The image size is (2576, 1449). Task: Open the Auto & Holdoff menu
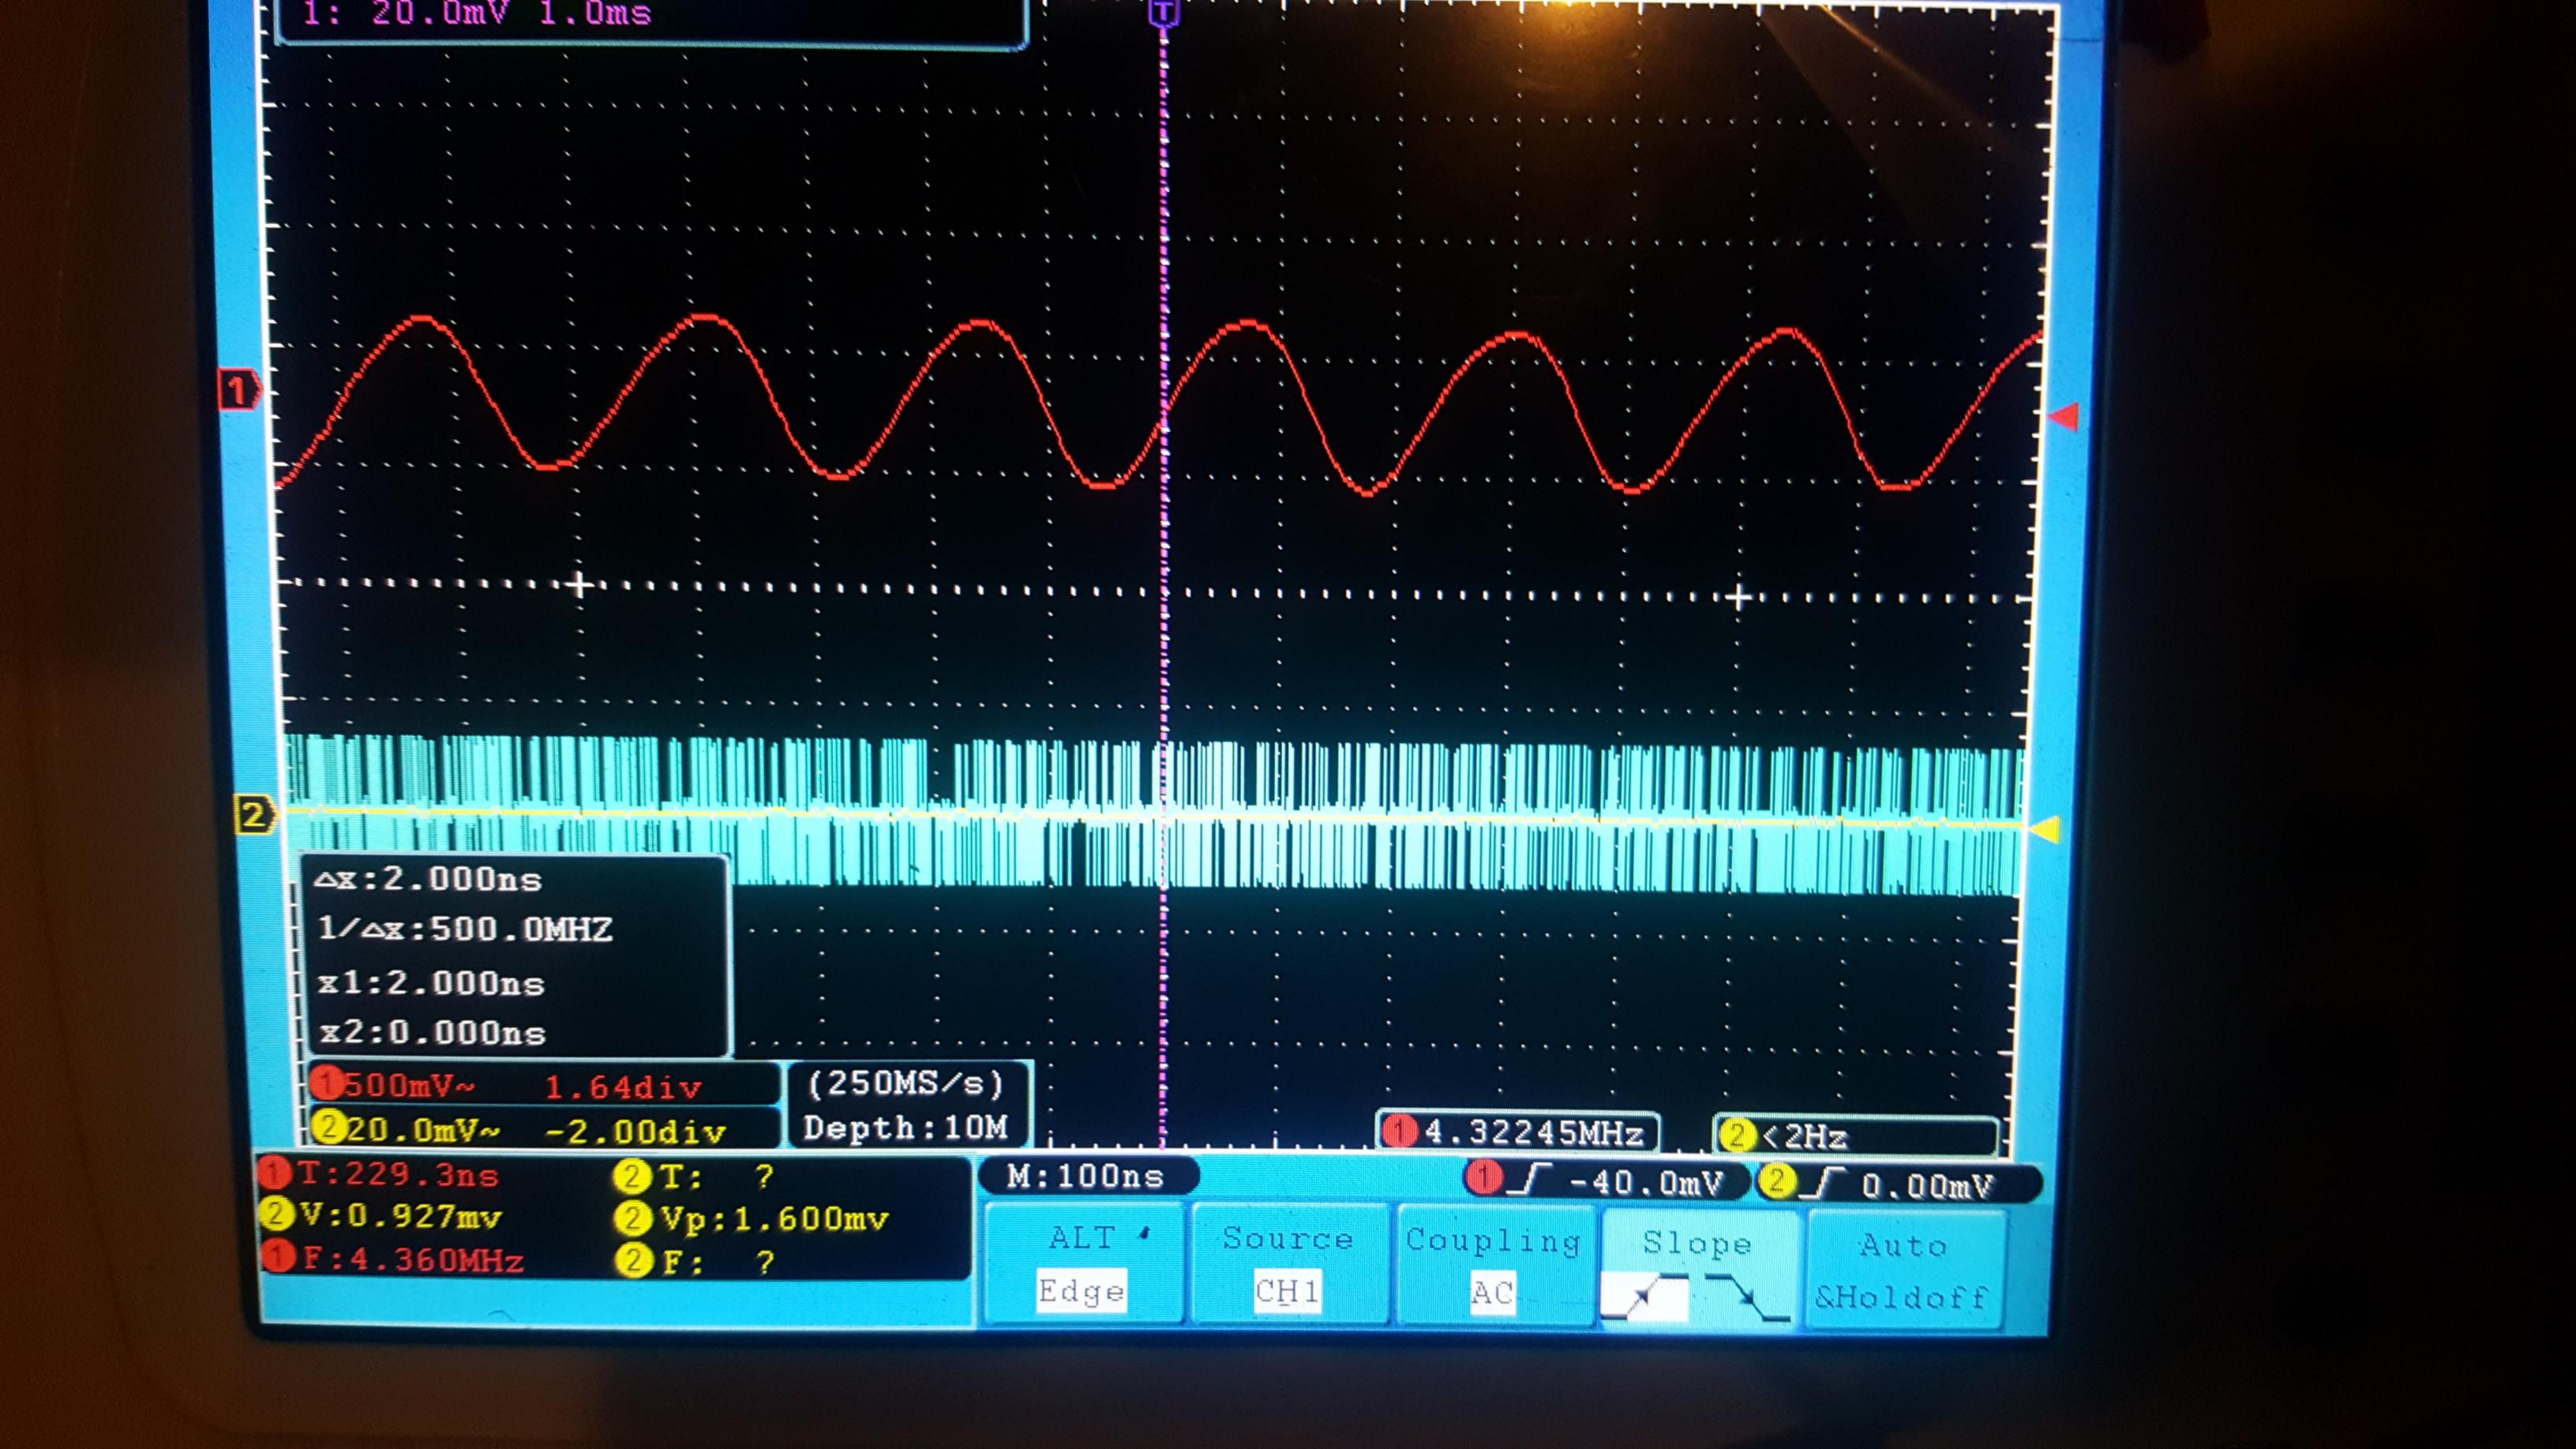click(x=1904, y=1270)
